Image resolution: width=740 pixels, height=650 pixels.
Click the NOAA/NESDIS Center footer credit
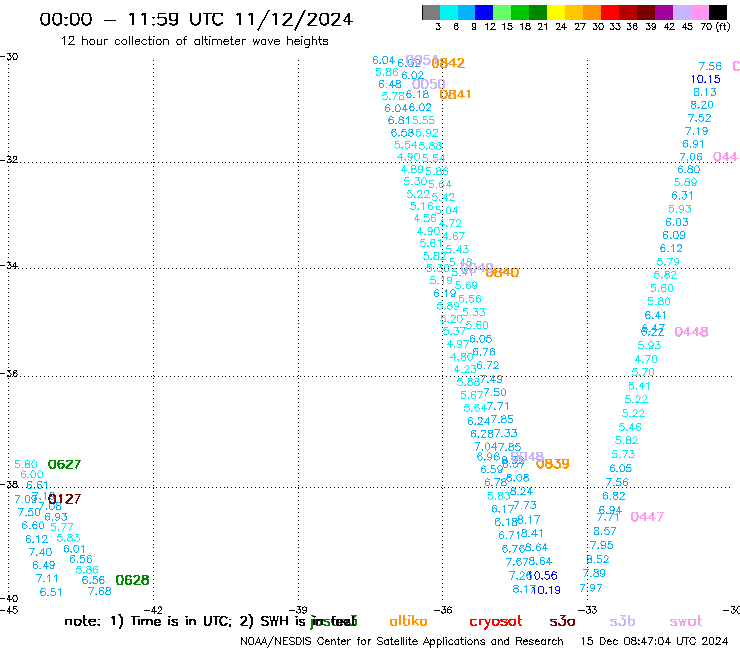tap(402, 642)
